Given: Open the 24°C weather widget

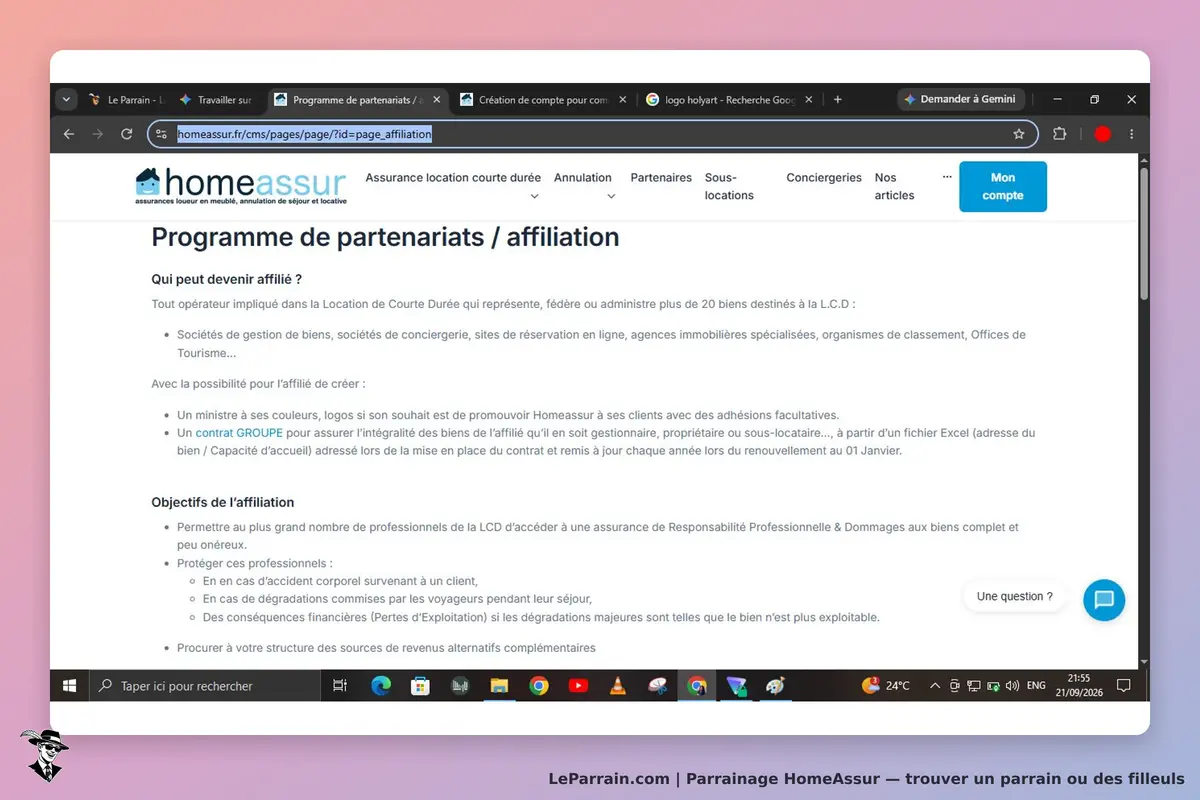Looking at the screenshot, I should (886, 686).
